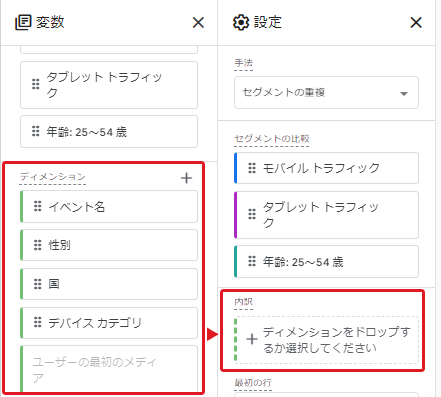This screenshot has height=397, width=441.
Task: Click the セグメントの比較 label
Action: (x=272, y=138)
